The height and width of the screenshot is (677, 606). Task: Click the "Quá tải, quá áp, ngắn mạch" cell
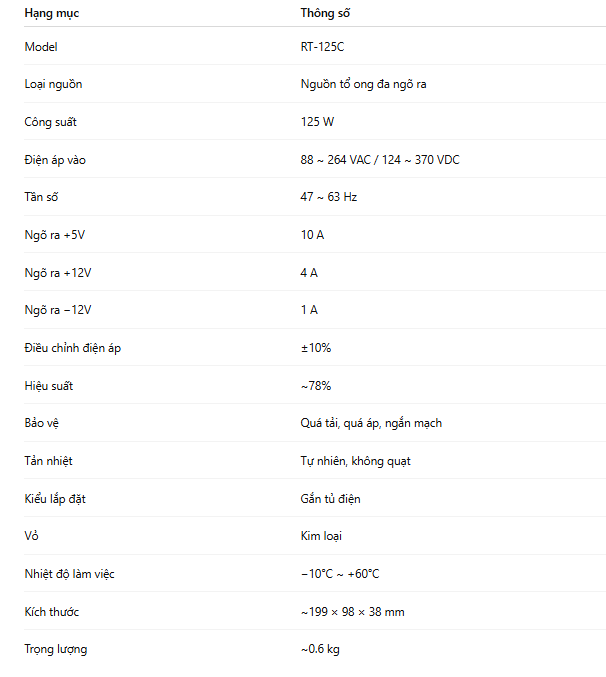tap(370, 423)
